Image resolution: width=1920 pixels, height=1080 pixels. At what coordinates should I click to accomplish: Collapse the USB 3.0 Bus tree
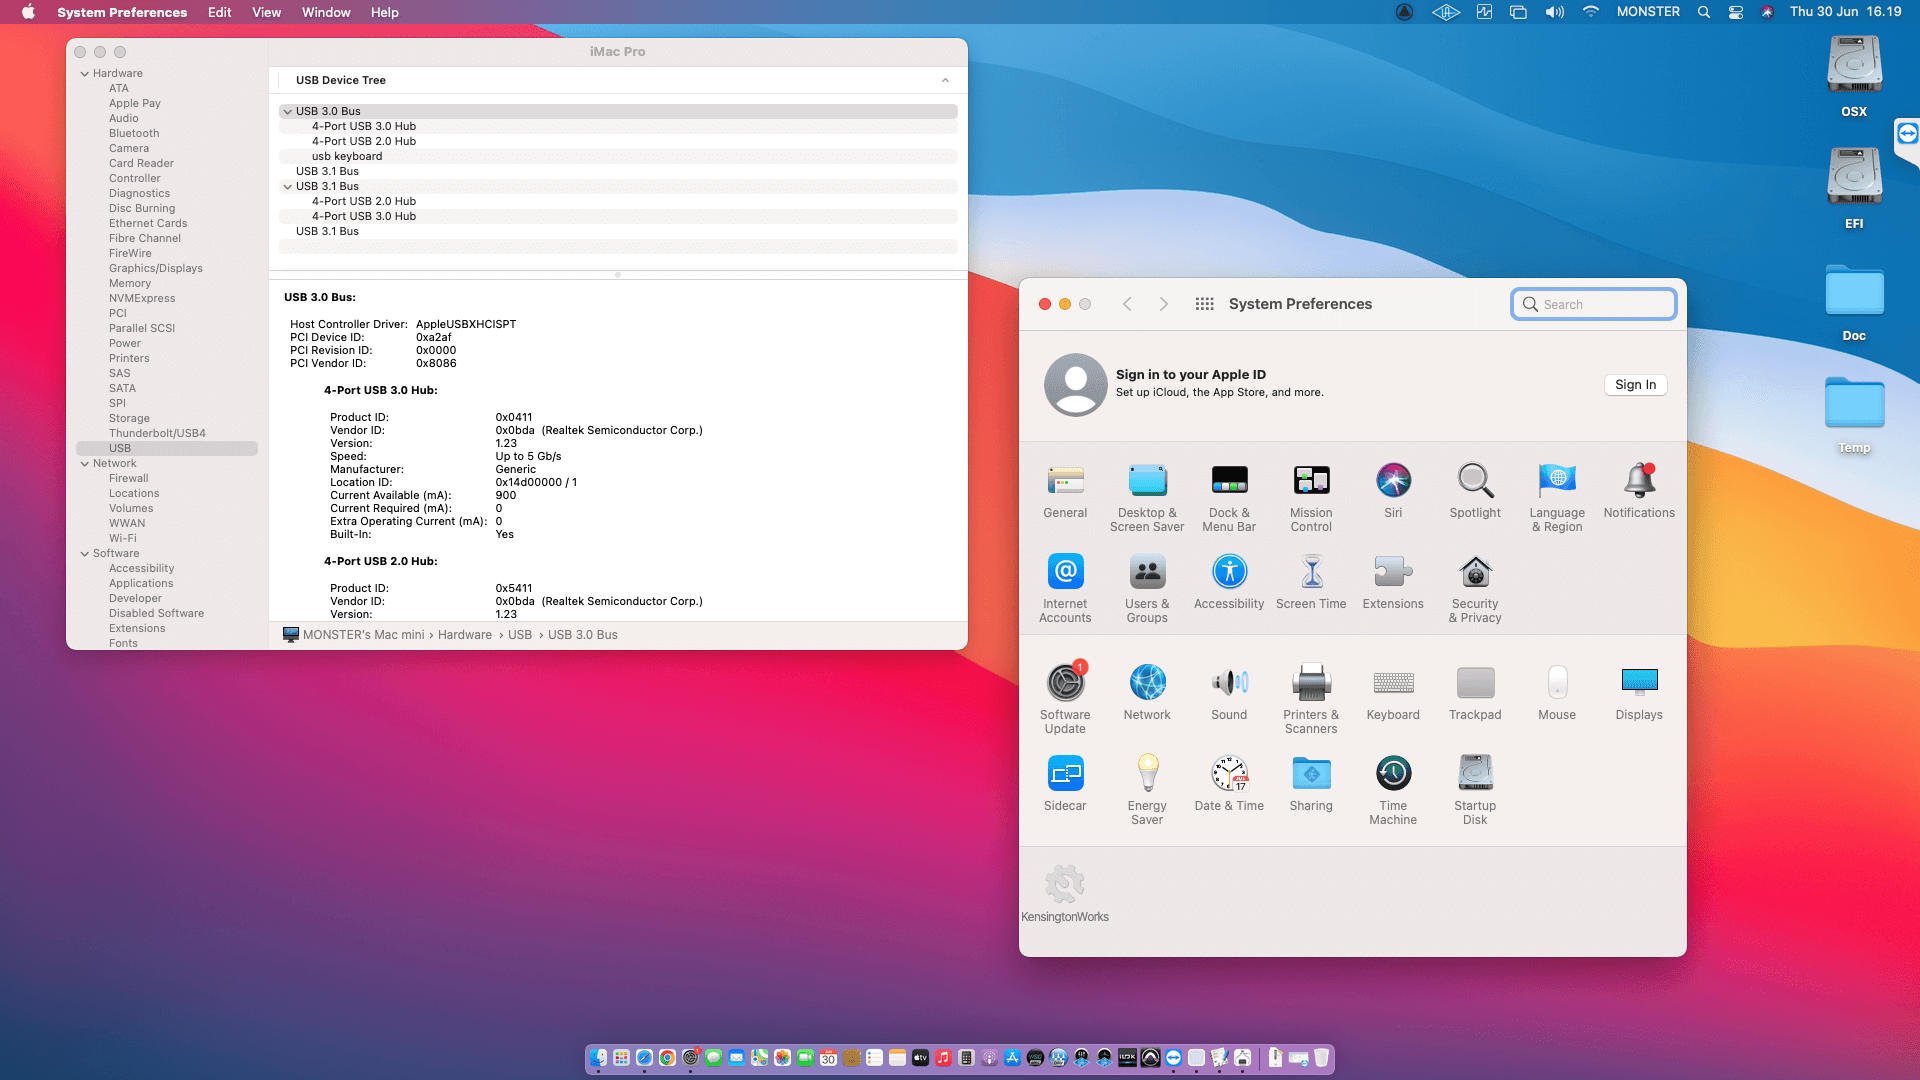288,111
